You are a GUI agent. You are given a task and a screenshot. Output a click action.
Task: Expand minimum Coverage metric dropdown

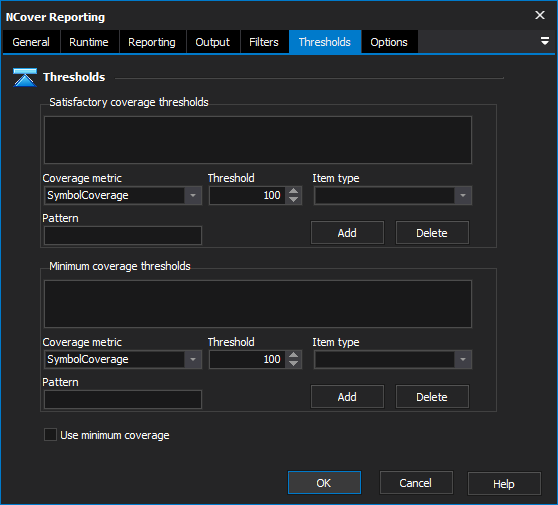(x=193, y=359)
